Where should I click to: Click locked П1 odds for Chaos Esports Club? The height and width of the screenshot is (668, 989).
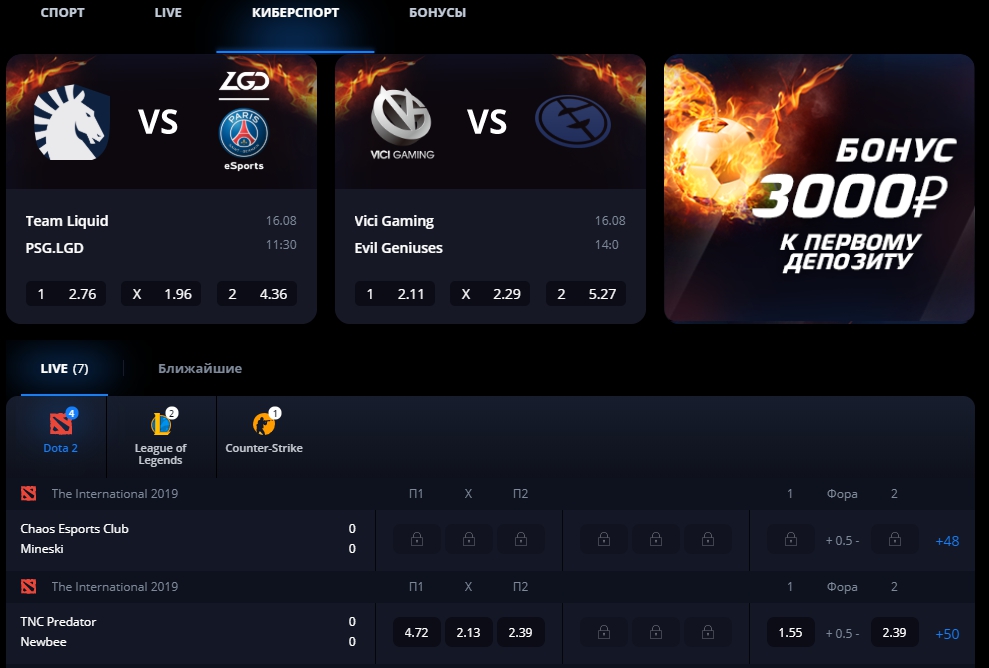click(x=417, y=539)
